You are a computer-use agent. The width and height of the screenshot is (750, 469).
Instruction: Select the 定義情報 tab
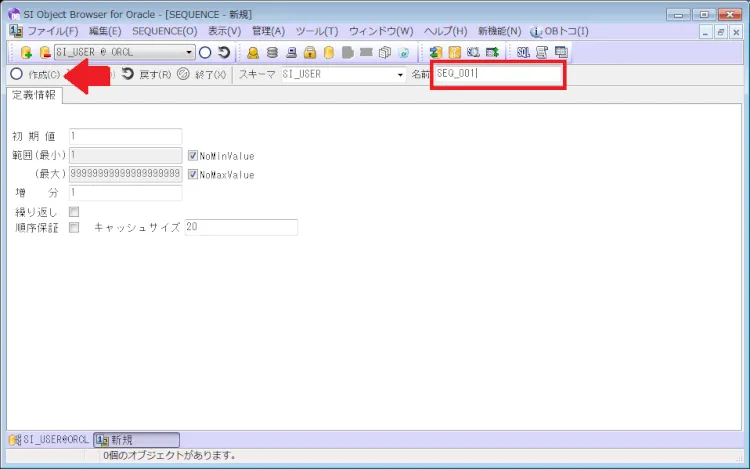34,95
